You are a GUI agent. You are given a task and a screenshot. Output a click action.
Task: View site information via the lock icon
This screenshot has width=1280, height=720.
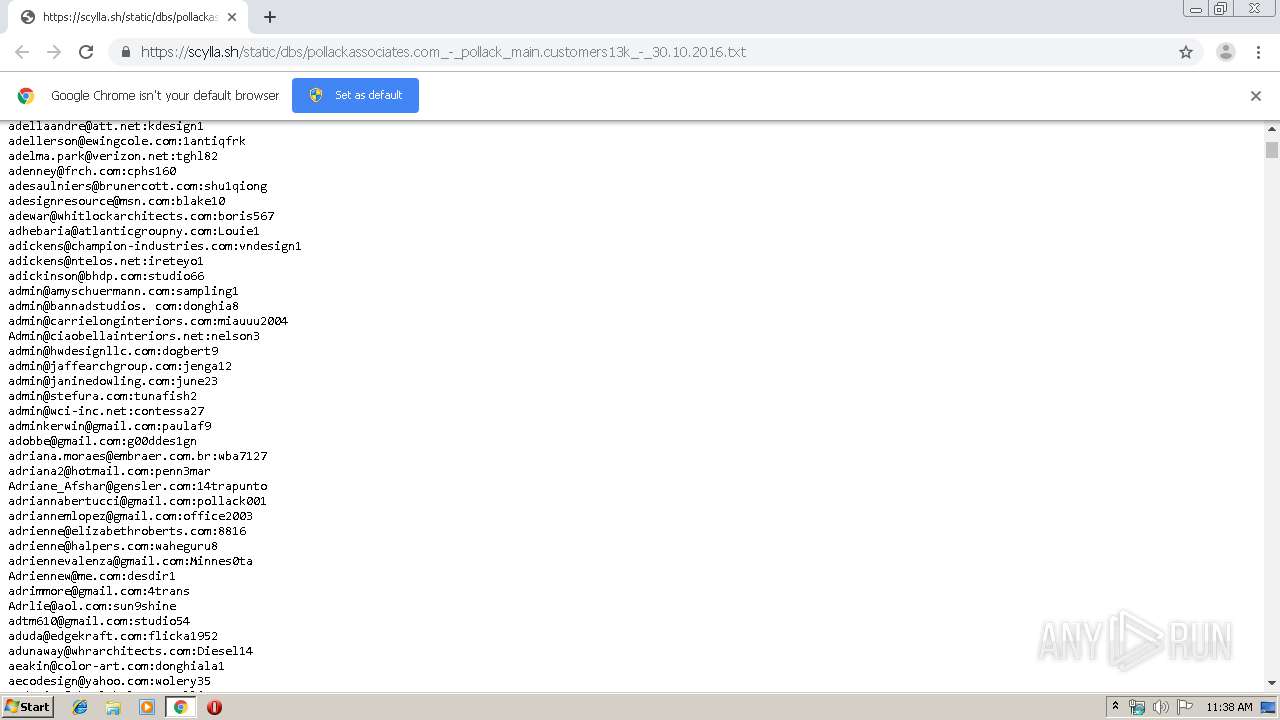click(x=125, y=52)
